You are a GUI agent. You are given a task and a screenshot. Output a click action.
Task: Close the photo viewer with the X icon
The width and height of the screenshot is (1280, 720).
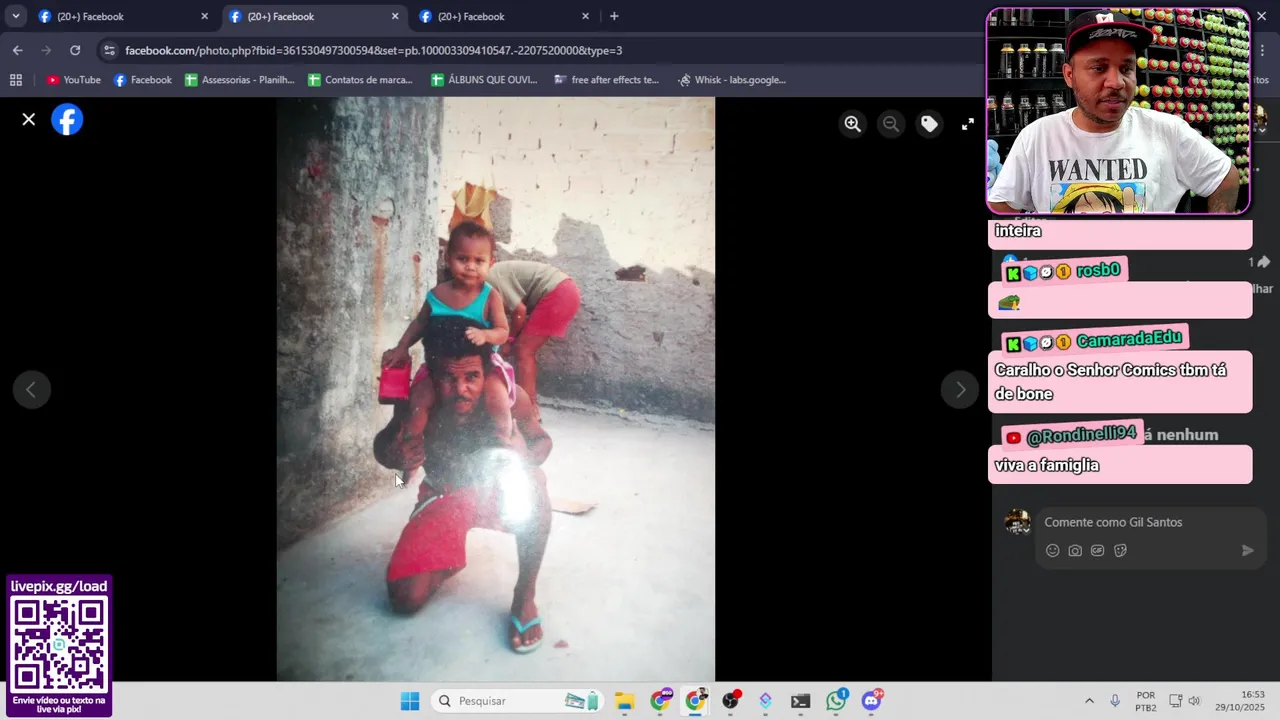tap(29, 119)
